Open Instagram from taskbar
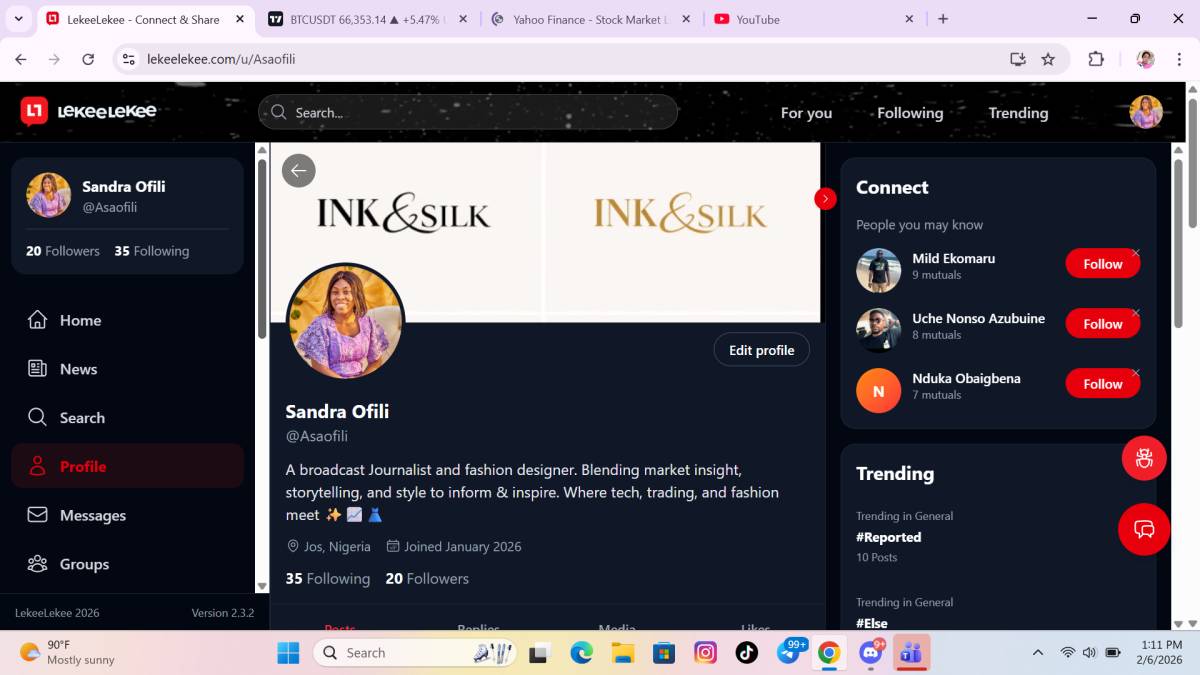This screenshot has height=675, width=1200. 705,653
